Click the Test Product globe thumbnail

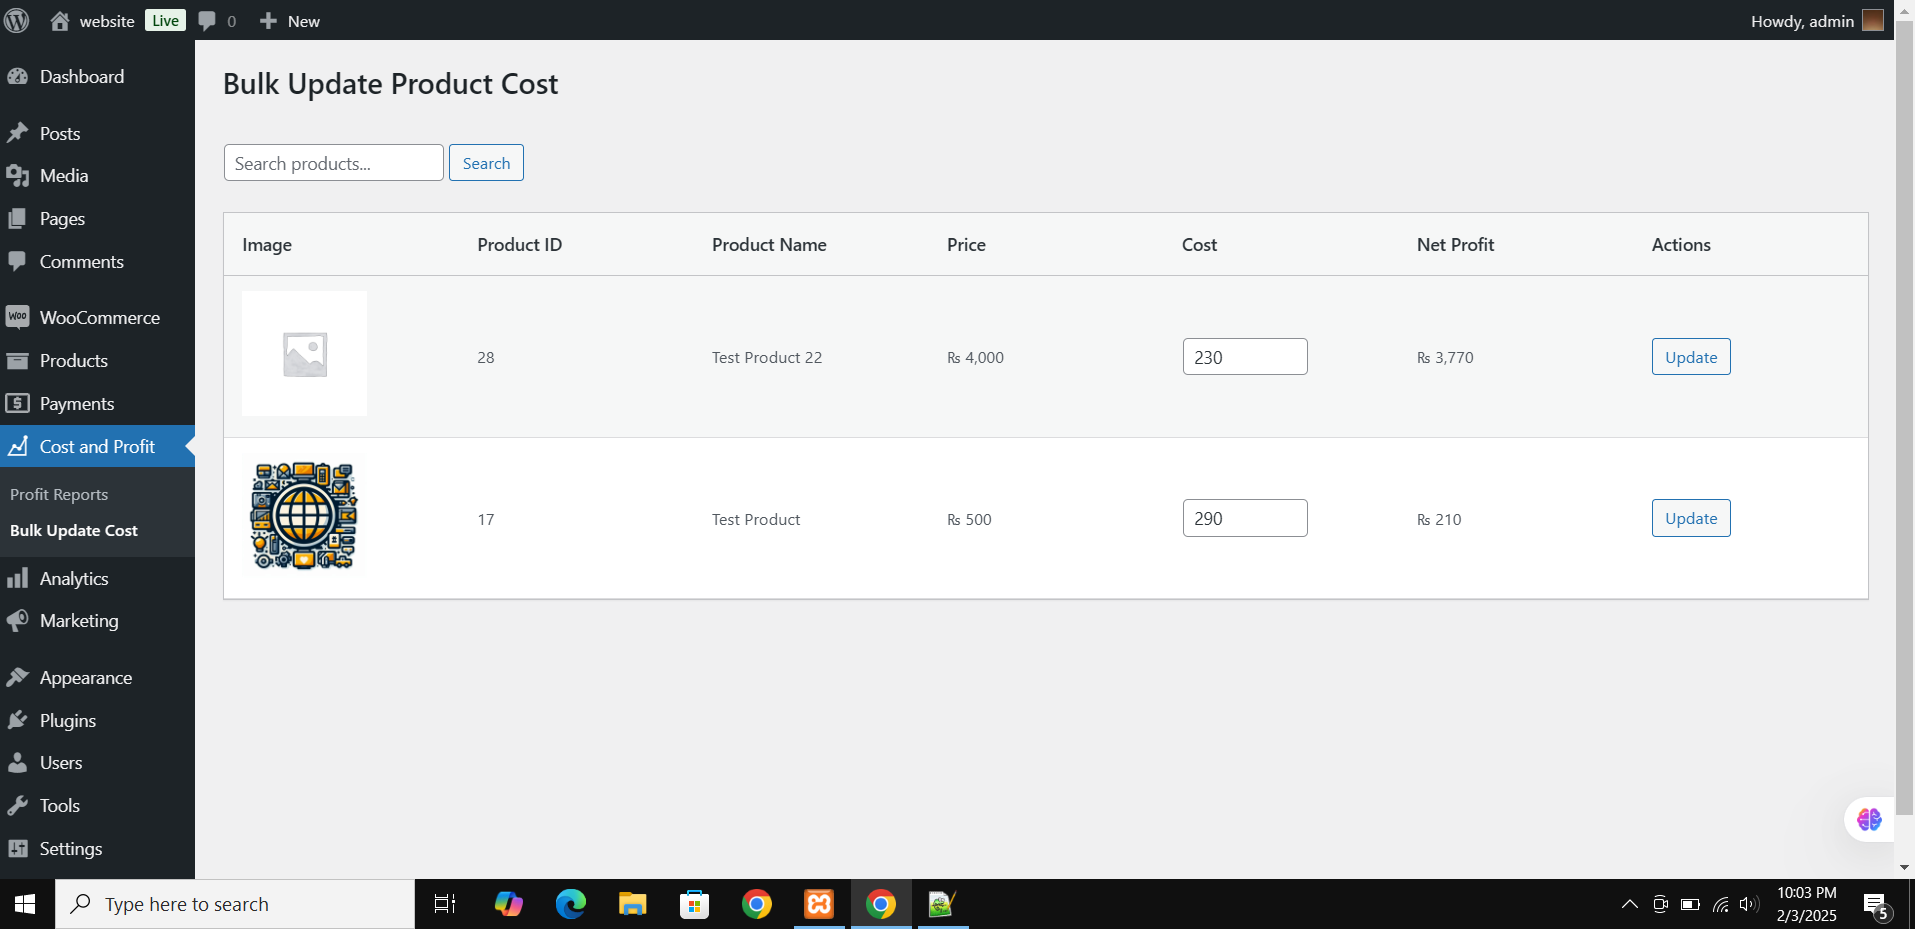[304, 516]
